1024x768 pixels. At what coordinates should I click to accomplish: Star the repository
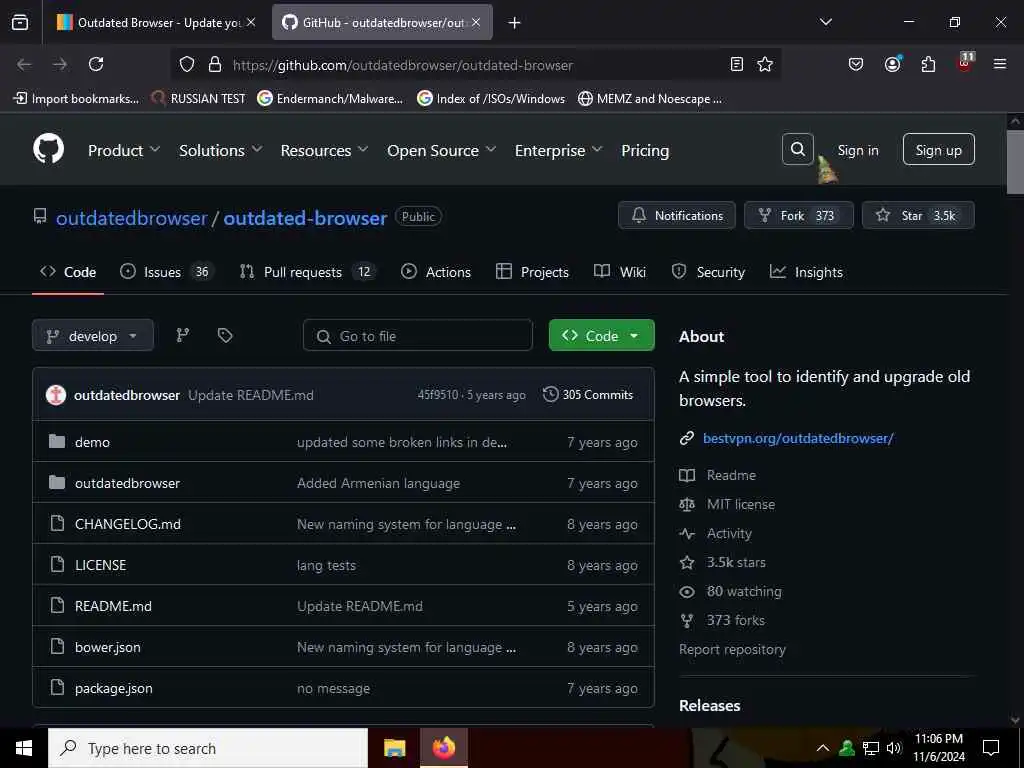click(918, 216)
